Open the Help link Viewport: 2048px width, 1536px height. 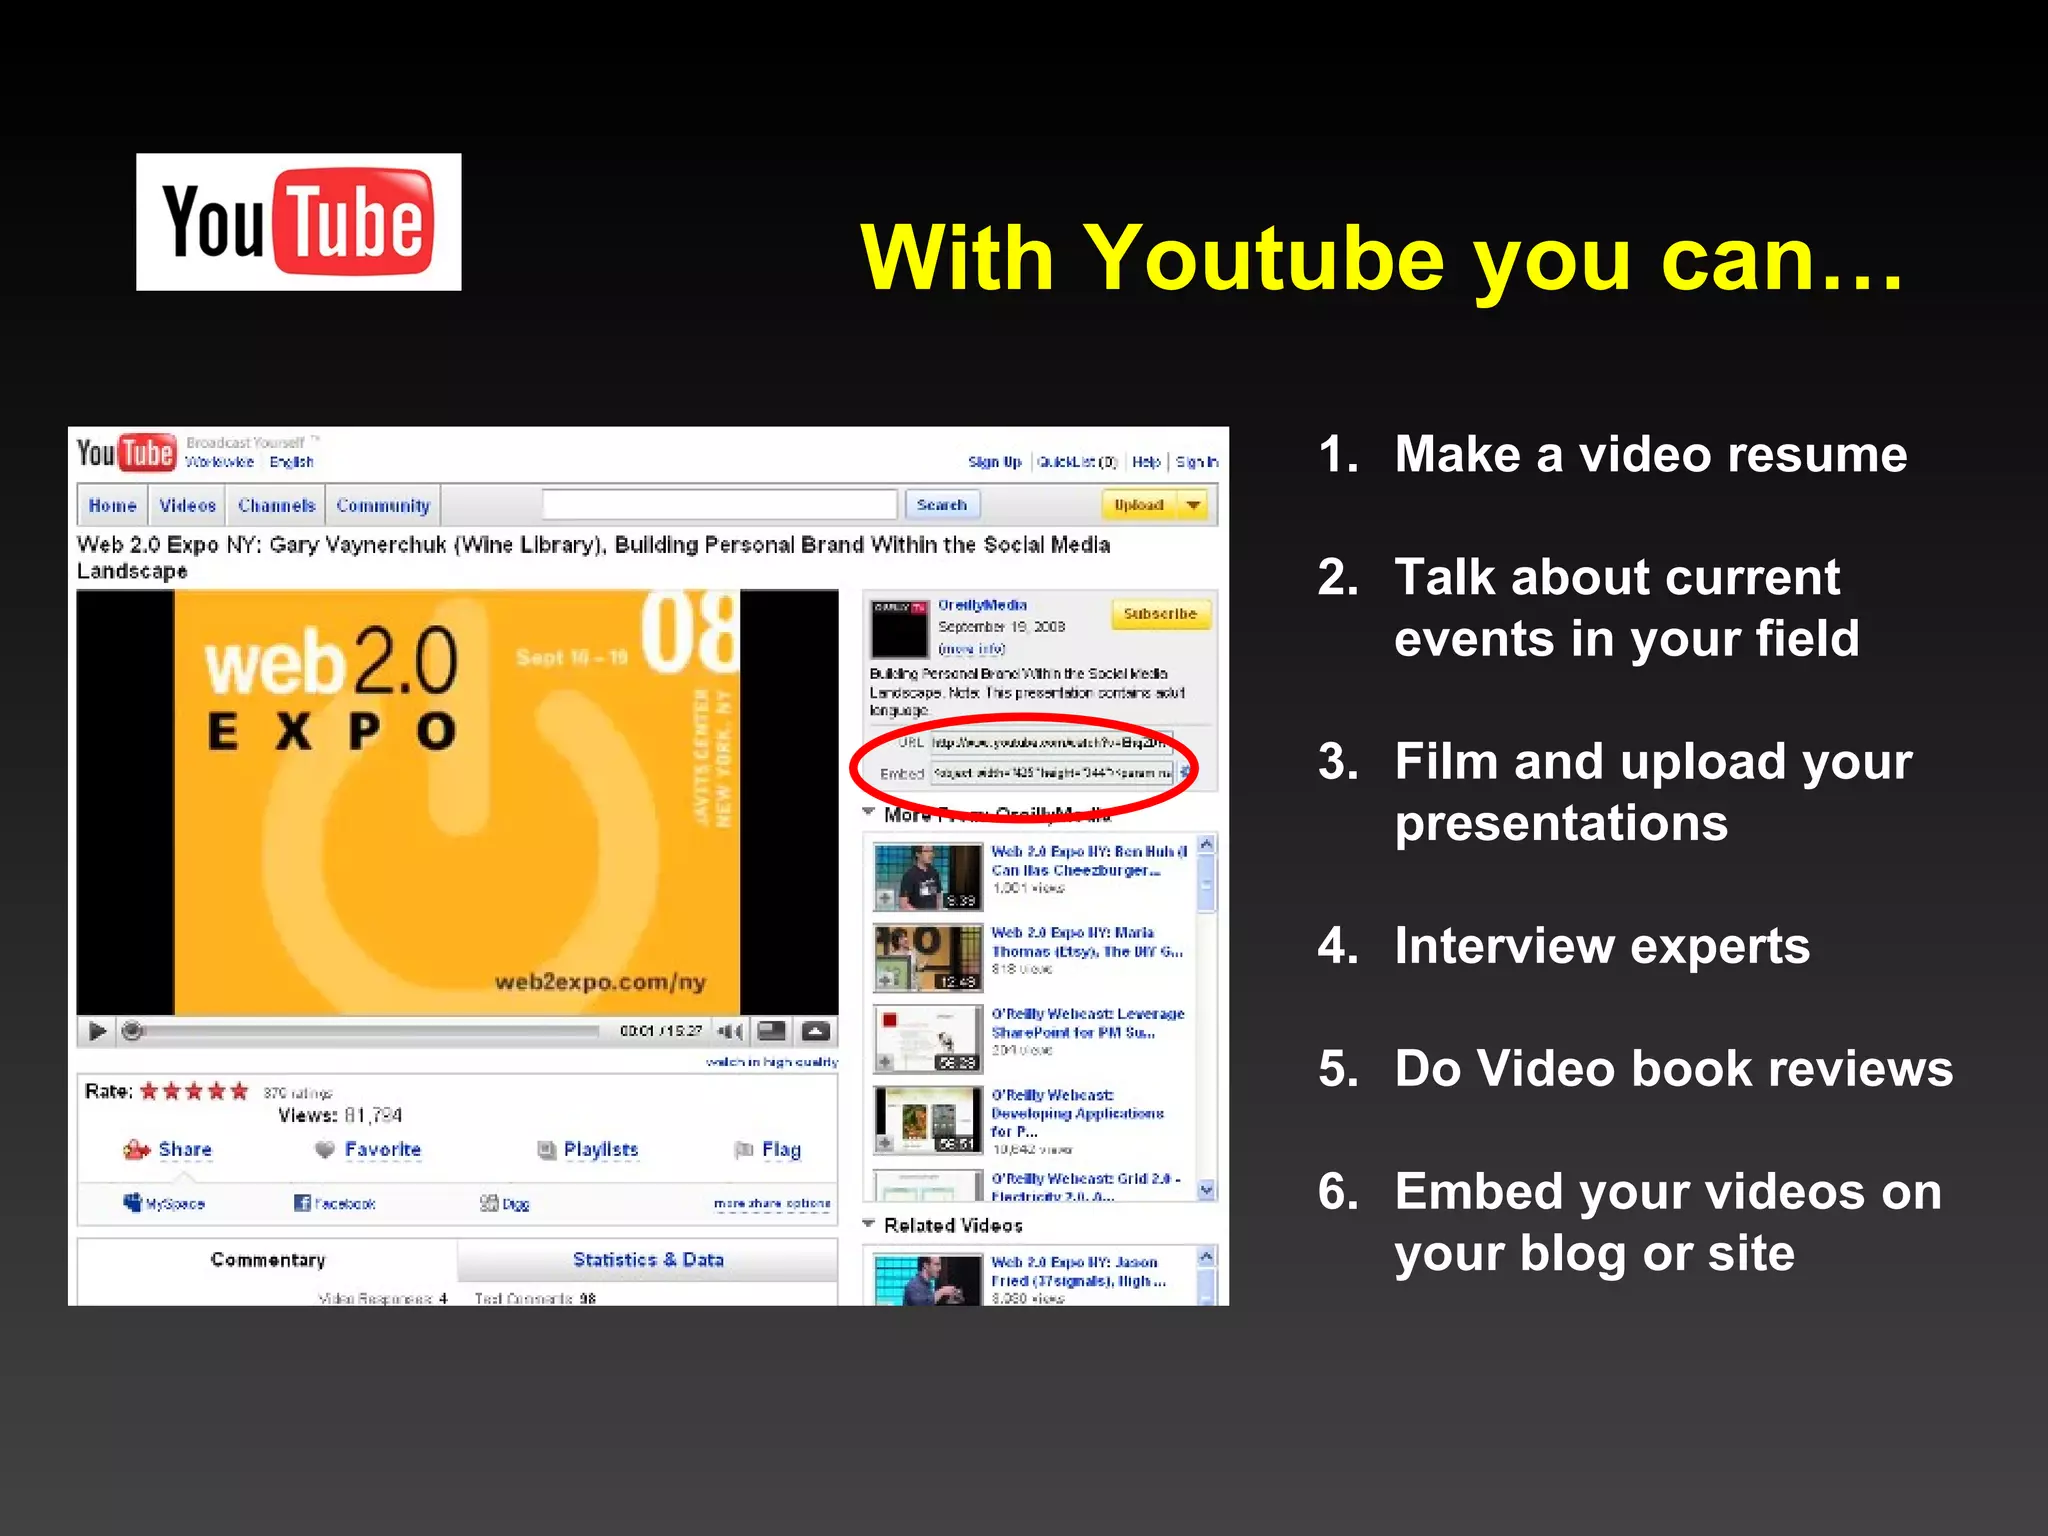(x=1146, y=462)
